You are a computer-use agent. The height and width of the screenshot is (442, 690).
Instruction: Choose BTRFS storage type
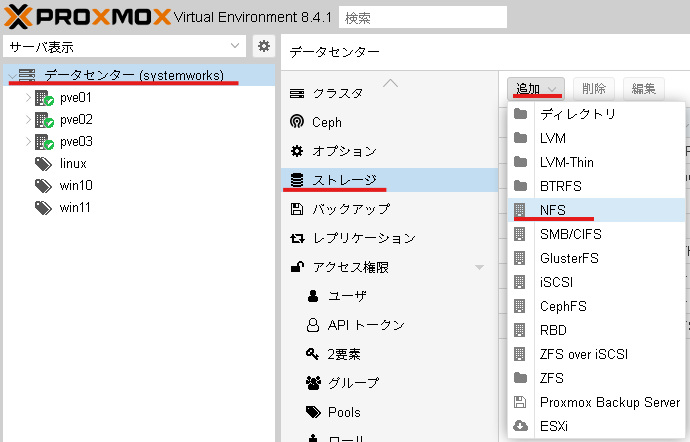pyautogui.click(x=596, y=186)
